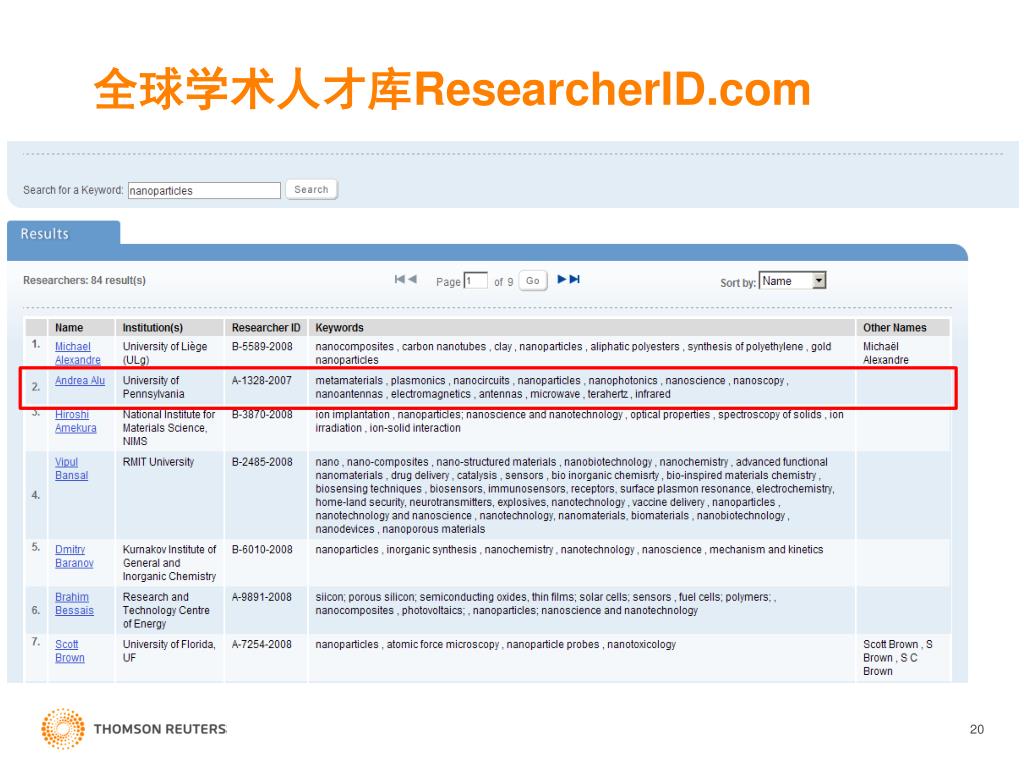Focus the page number input box

coord(475,281)
